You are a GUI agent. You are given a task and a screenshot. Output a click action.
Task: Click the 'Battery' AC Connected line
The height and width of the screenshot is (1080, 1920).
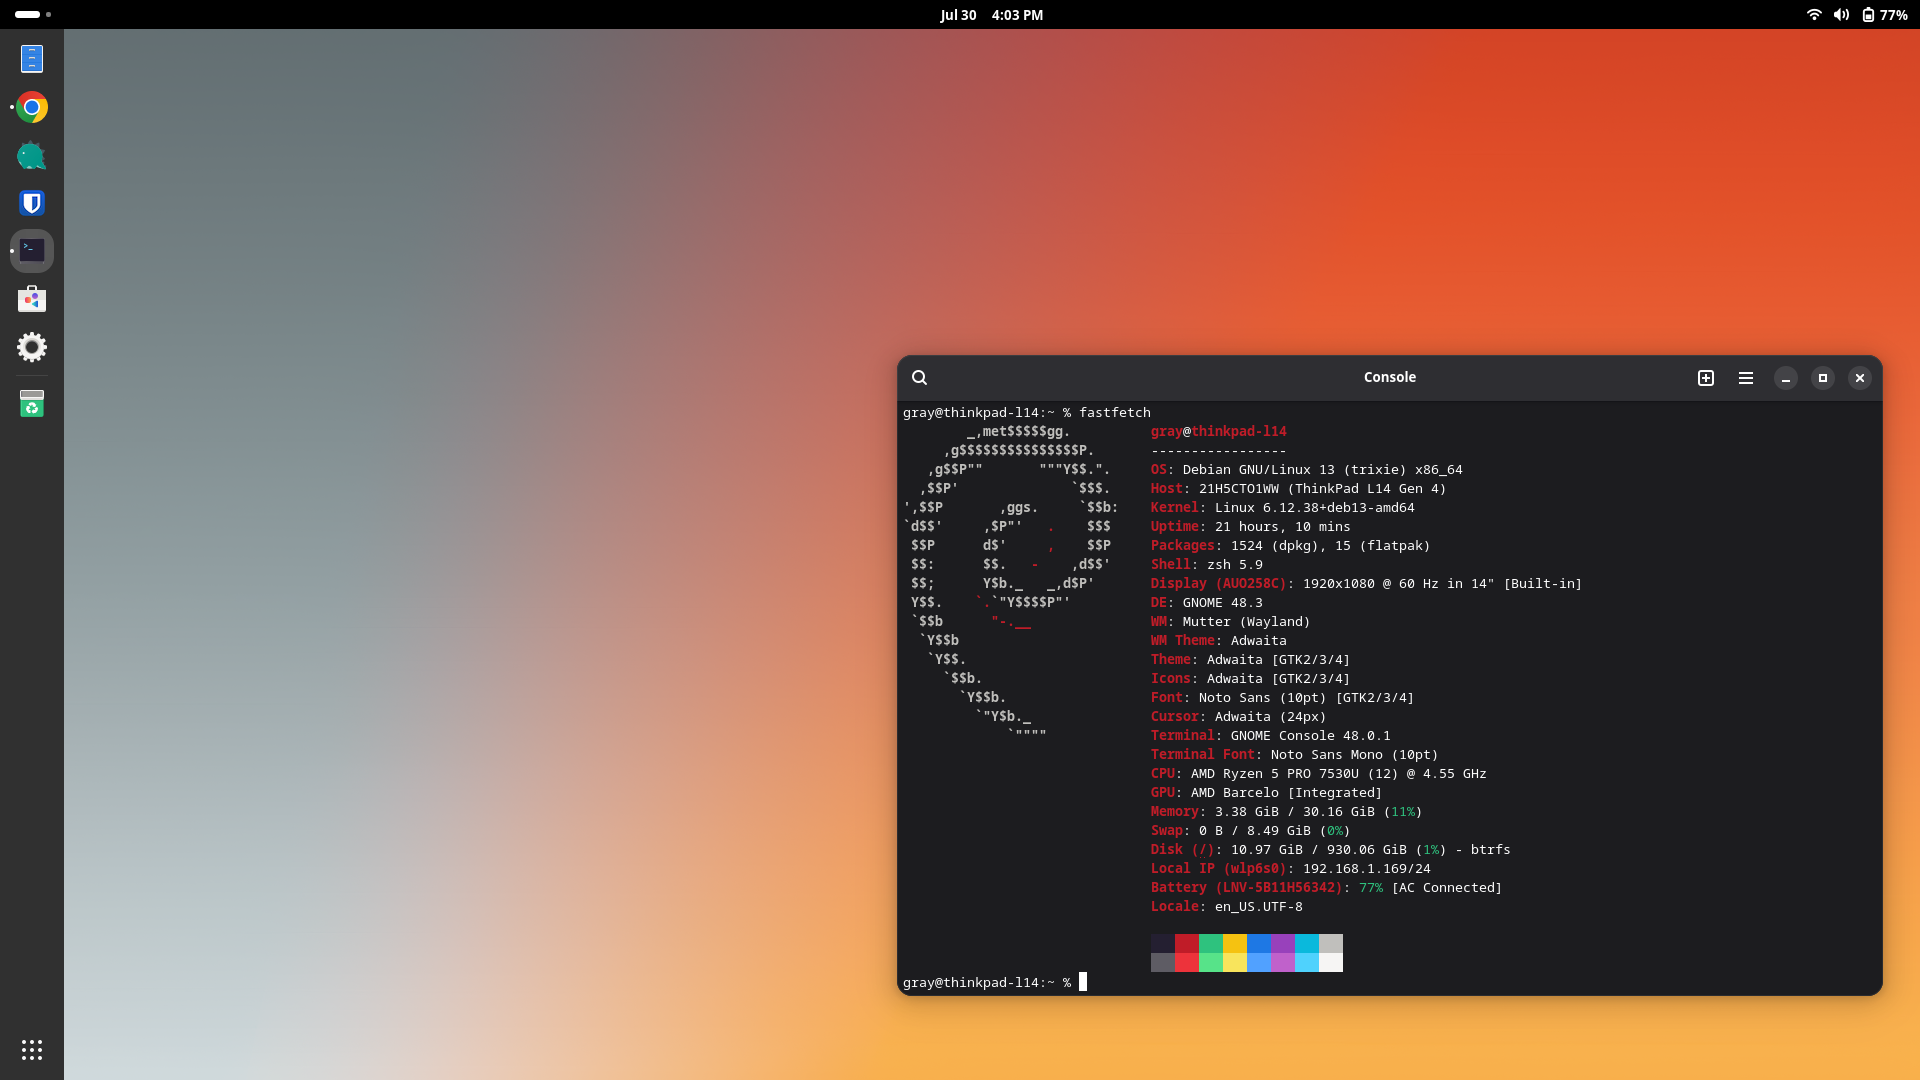[1326, 887]
